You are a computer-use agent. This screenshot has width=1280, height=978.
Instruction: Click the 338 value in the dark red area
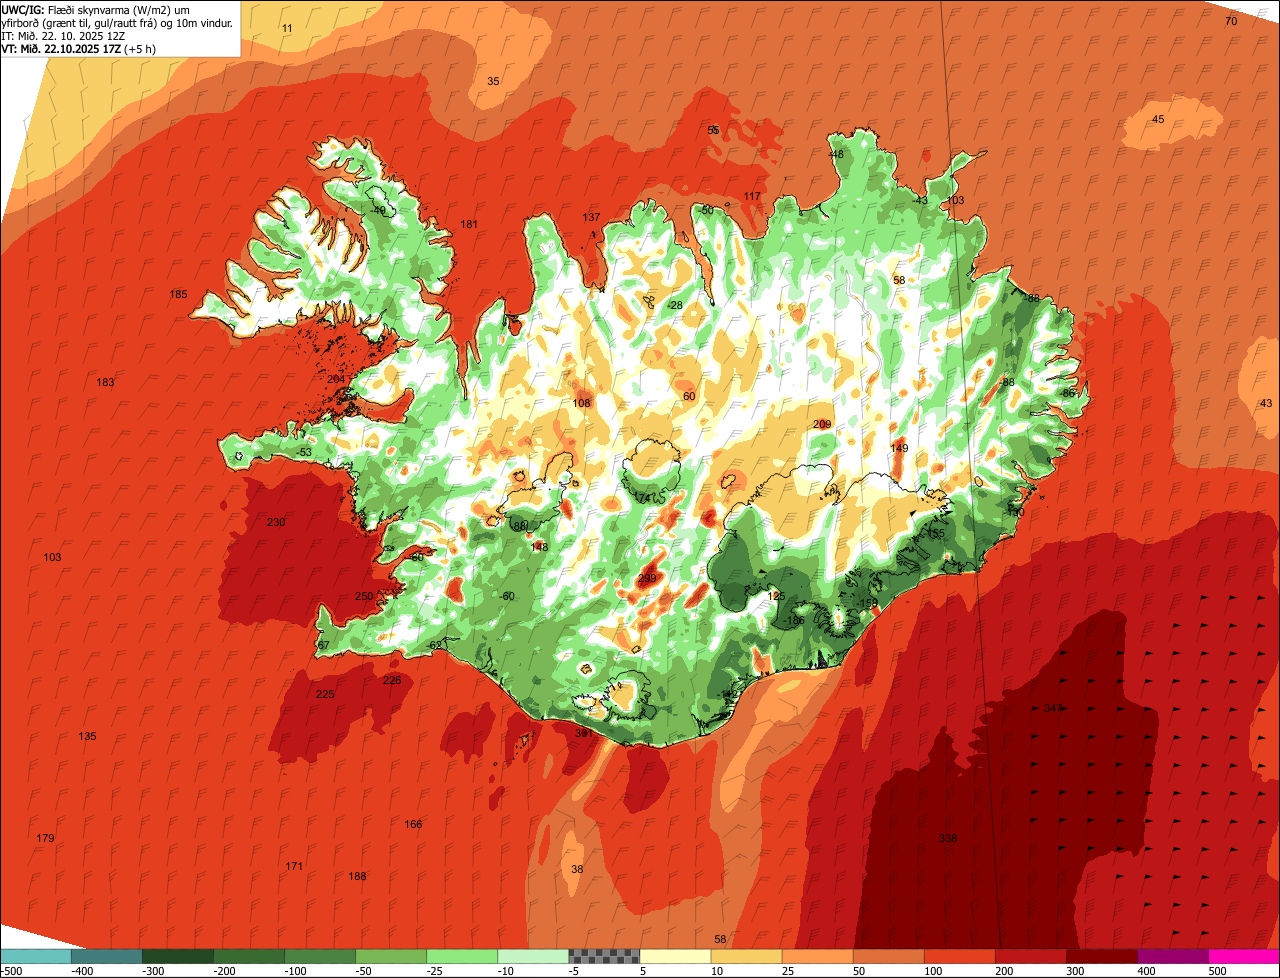coord(948,838)
